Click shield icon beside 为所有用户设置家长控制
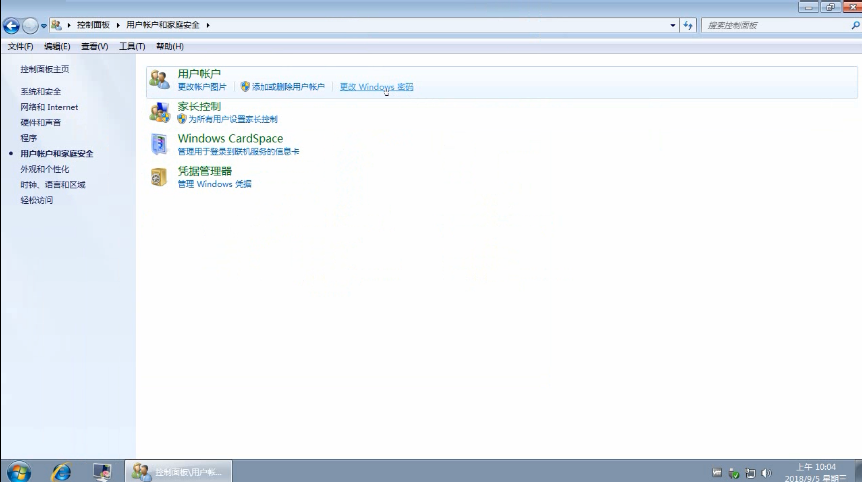This screenshot has width=862, height=482. [x=182, y=119]
